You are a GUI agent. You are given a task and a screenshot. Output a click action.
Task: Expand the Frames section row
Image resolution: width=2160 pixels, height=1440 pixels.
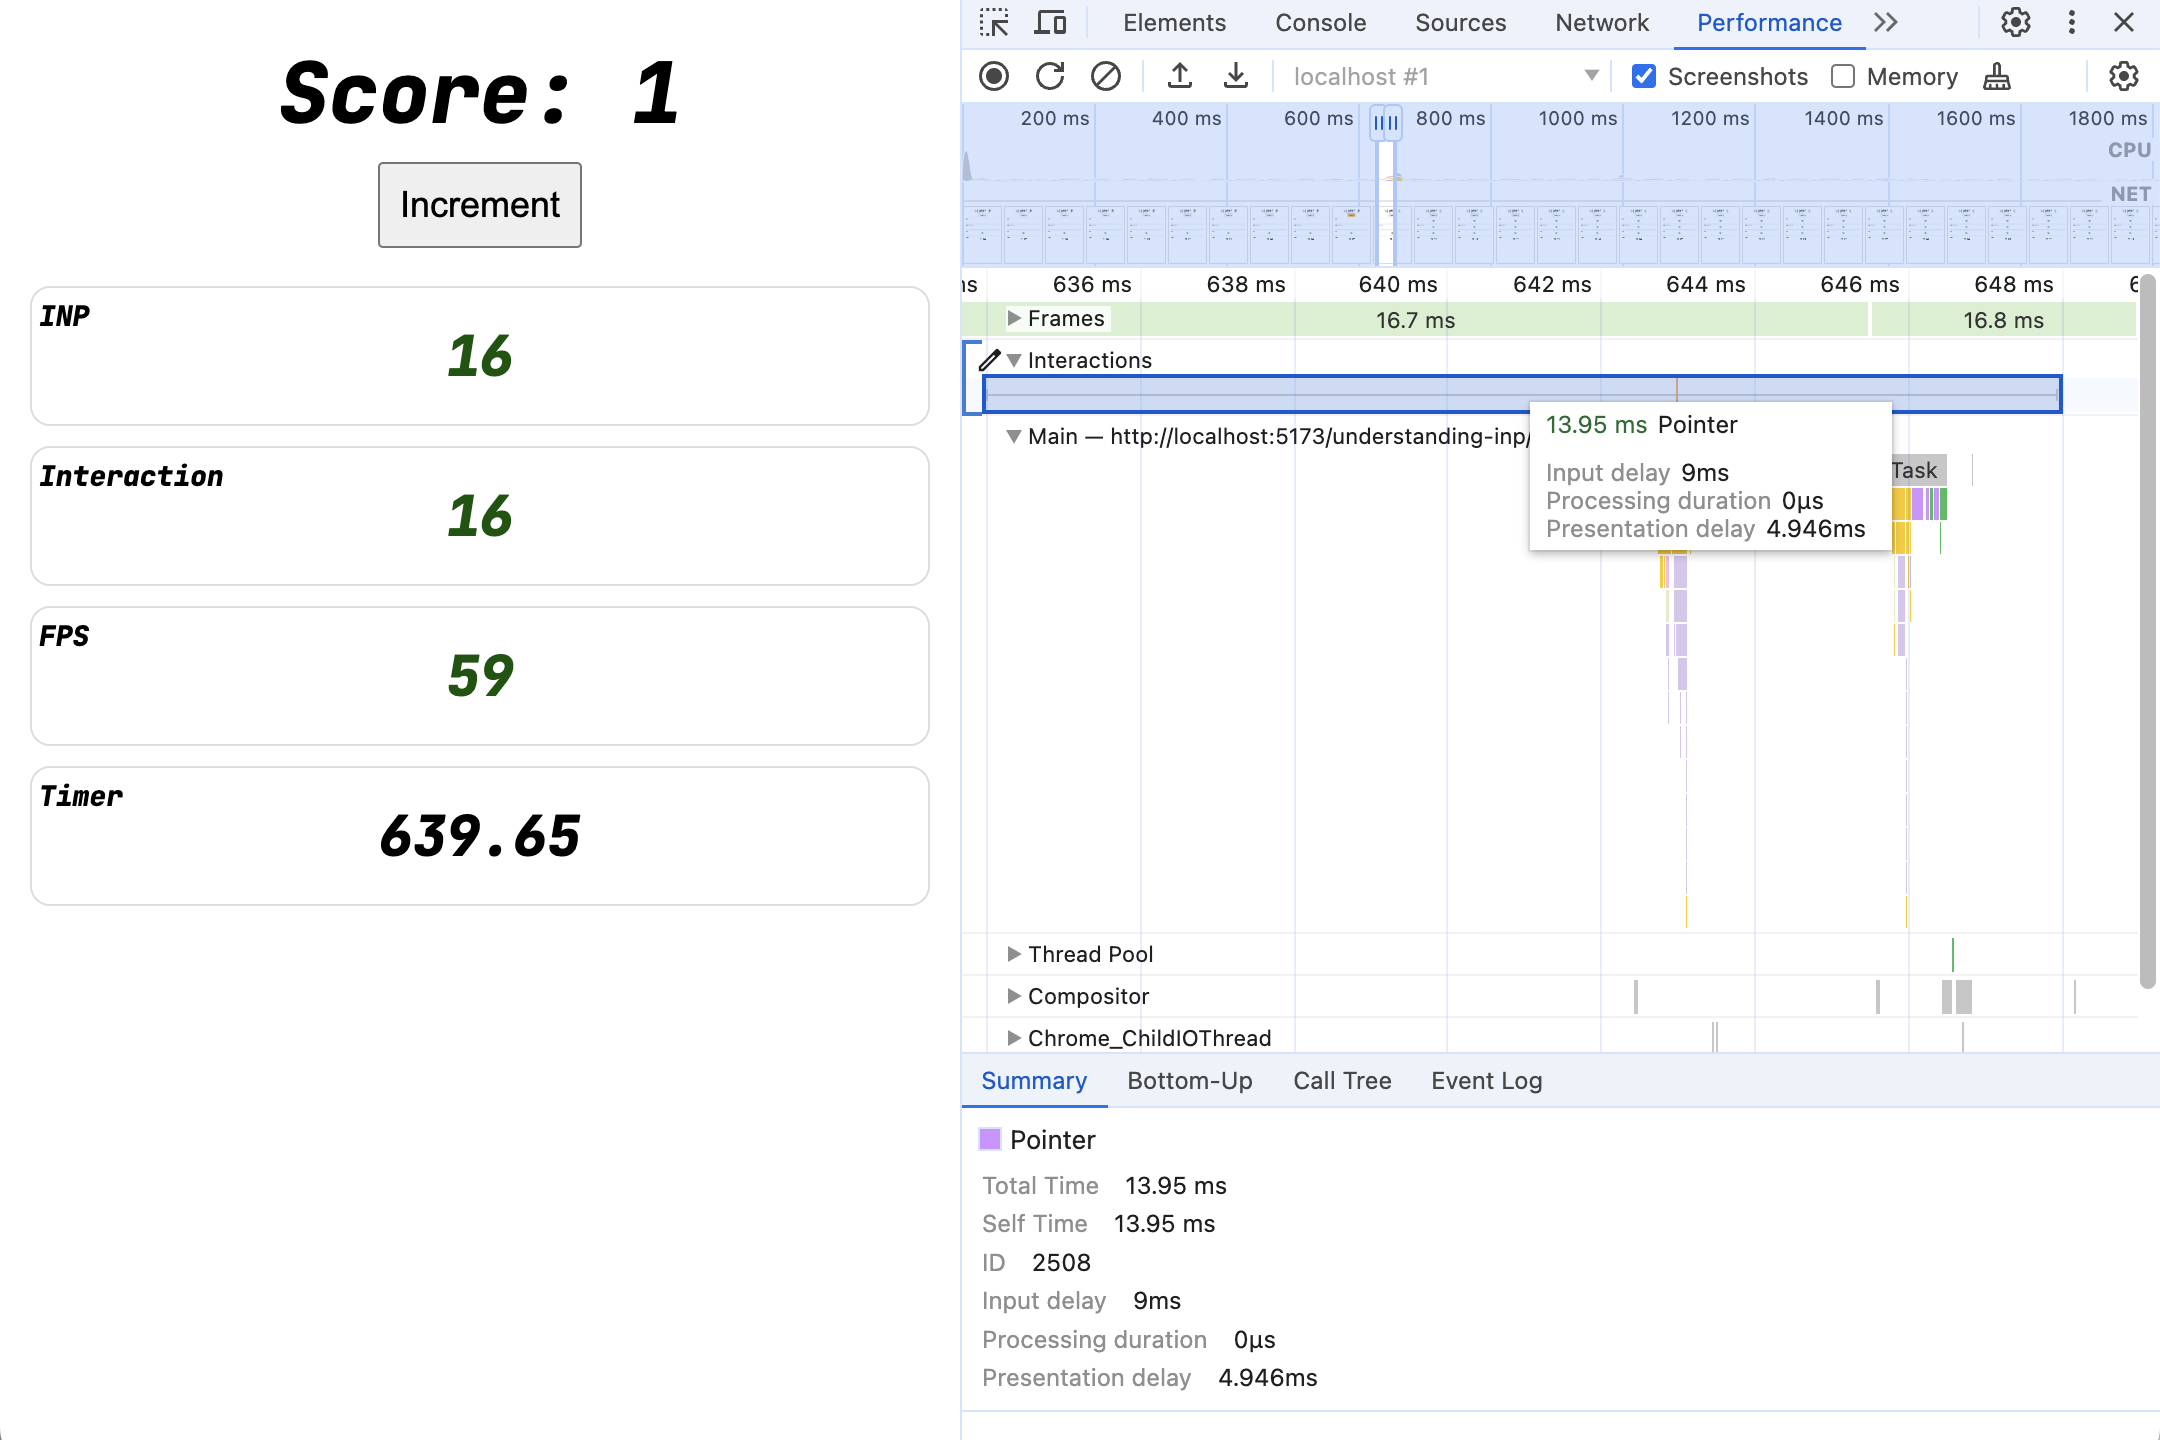coord(1014,318)
